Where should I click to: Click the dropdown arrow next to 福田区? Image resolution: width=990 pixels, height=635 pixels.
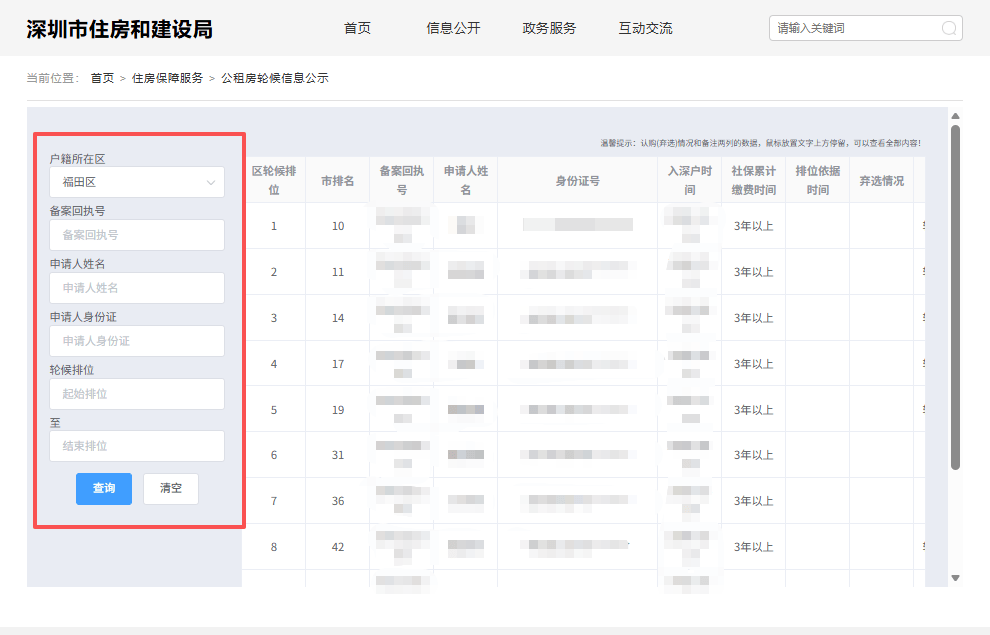[212, 182]
